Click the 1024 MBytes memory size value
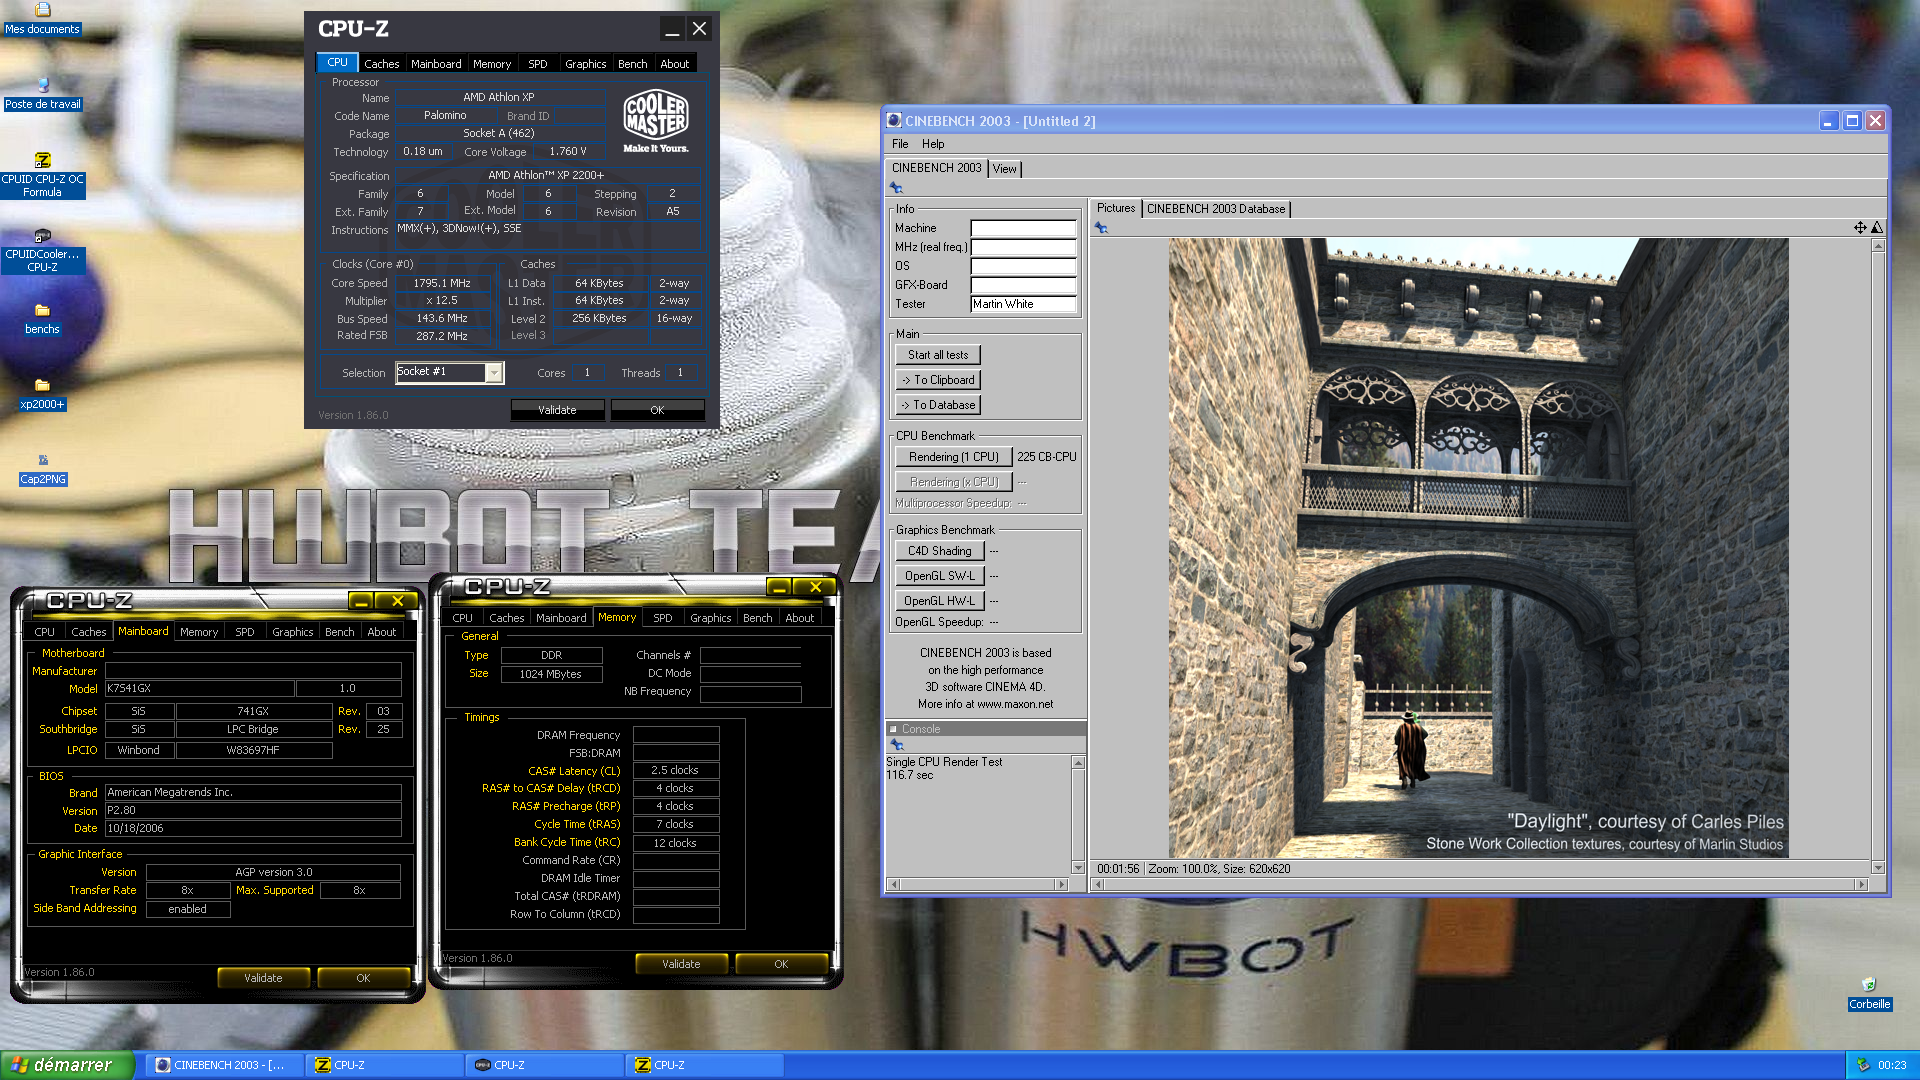Image resolution: width=1920 pixels, height=1080 pixels. tap(551, 674)
